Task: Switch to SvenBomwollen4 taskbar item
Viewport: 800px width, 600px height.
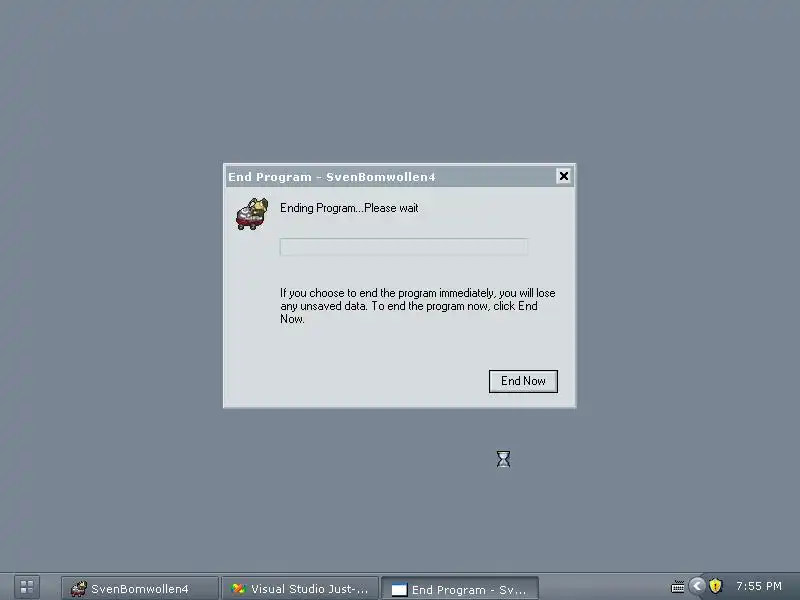Action: [140, 589]
